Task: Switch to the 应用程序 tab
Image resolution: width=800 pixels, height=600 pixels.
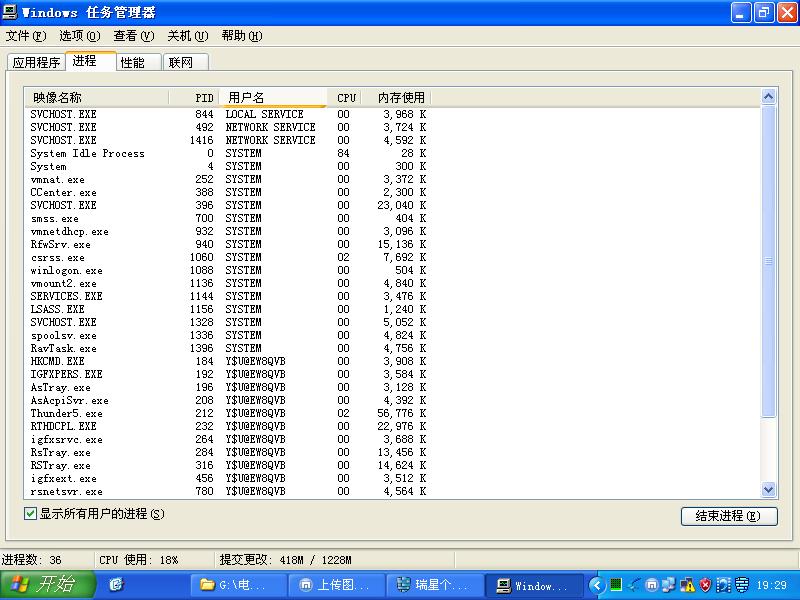Action: (36, 62)
